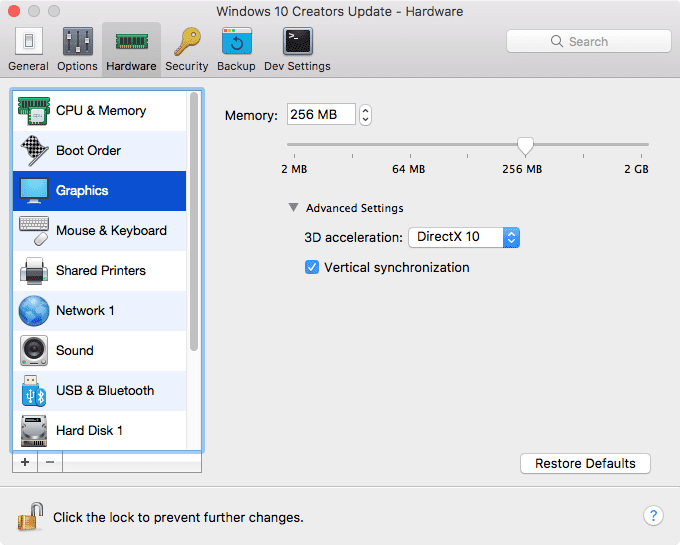Click the magnifier icon in Search
The height and width of the screenshot is (545, 680).
tap(557, 41)
